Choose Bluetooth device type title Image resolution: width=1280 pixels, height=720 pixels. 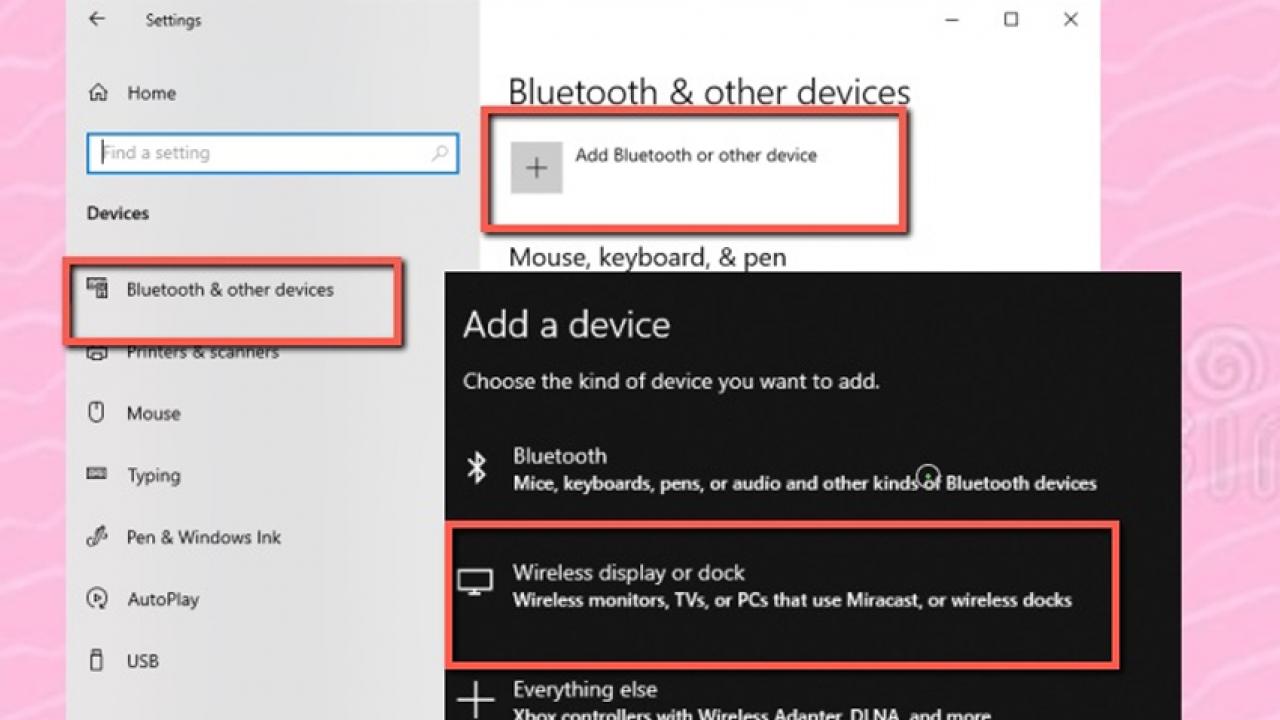[559, 456]
